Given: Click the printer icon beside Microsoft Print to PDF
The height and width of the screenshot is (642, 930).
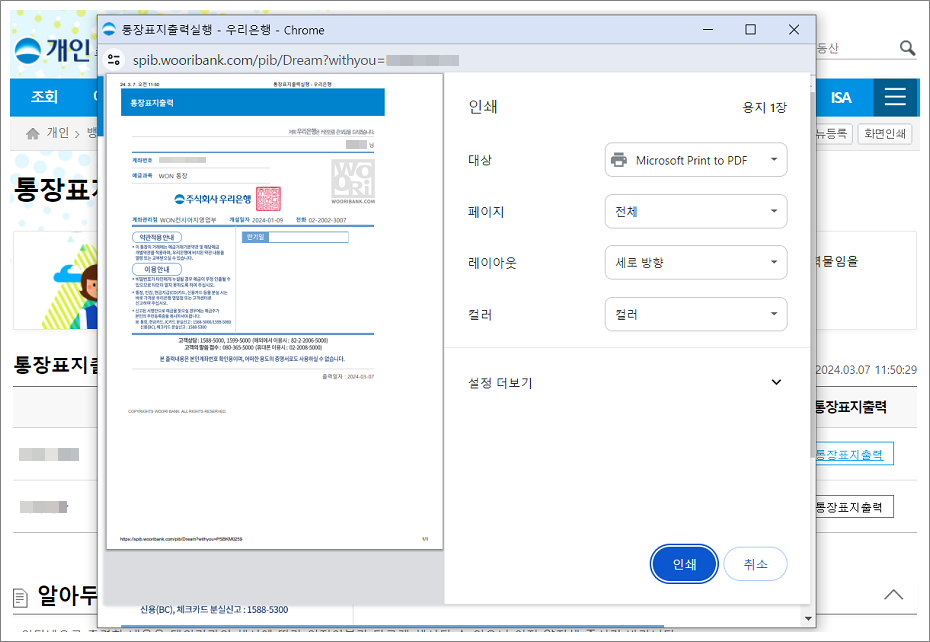Looking at the screenshot, I should click(617, 159).
